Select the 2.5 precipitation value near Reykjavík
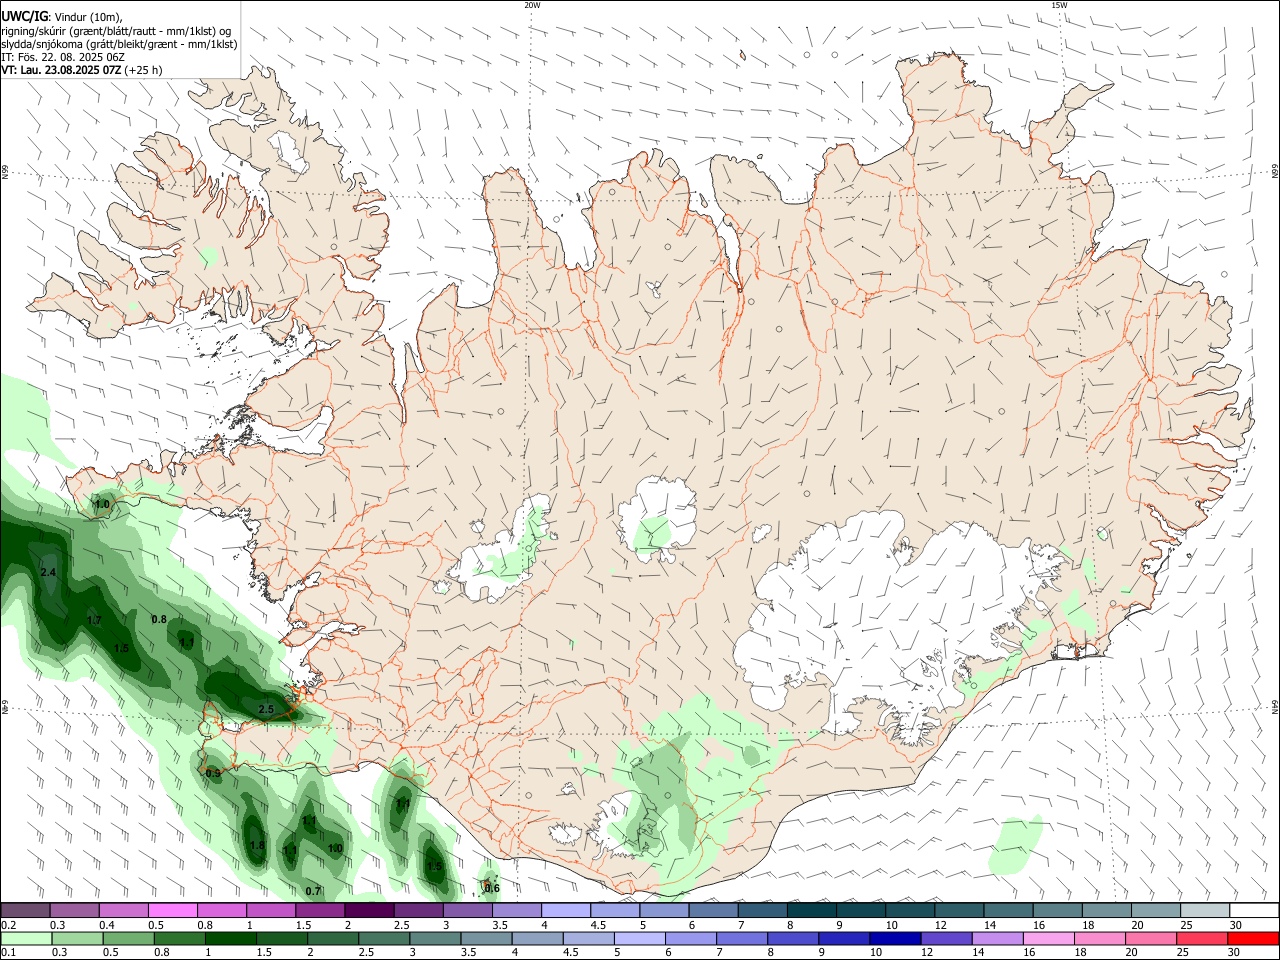The width and height of the screenshot is (1280, 960). pos(266,710)
